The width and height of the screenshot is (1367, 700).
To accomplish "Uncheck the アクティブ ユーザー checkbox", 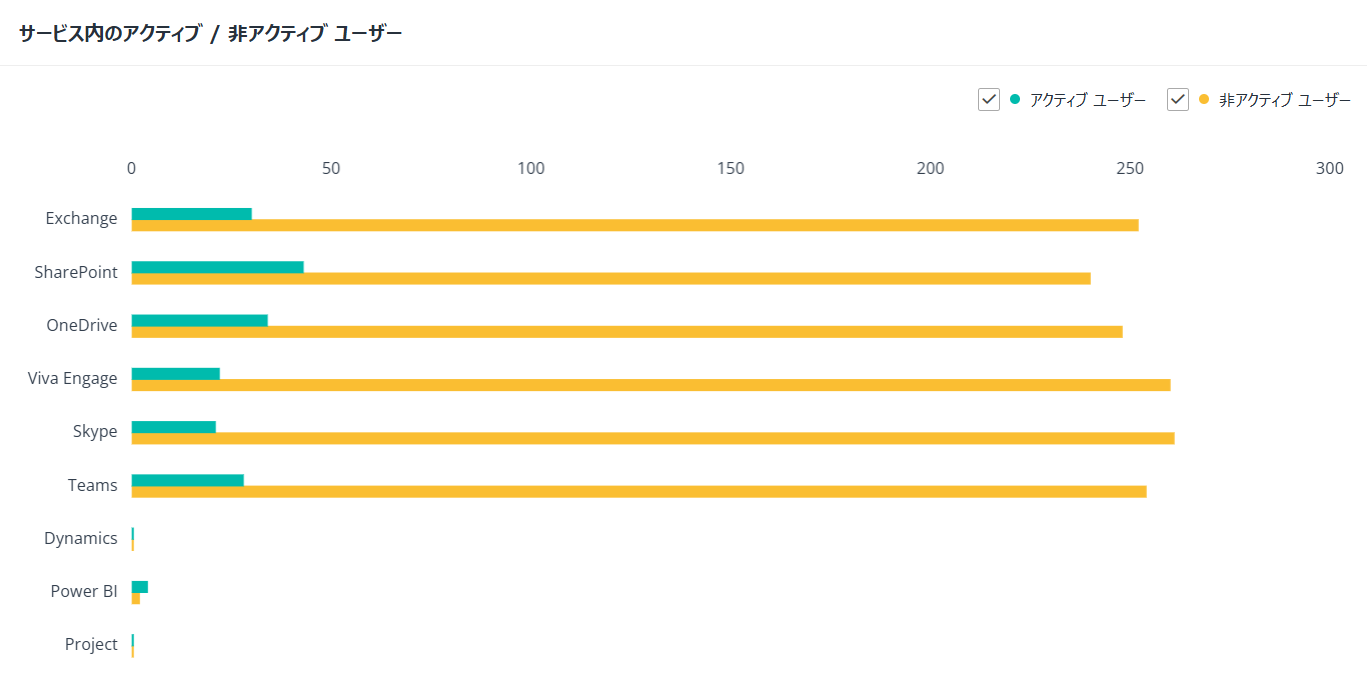I will (x=988, y=100).
